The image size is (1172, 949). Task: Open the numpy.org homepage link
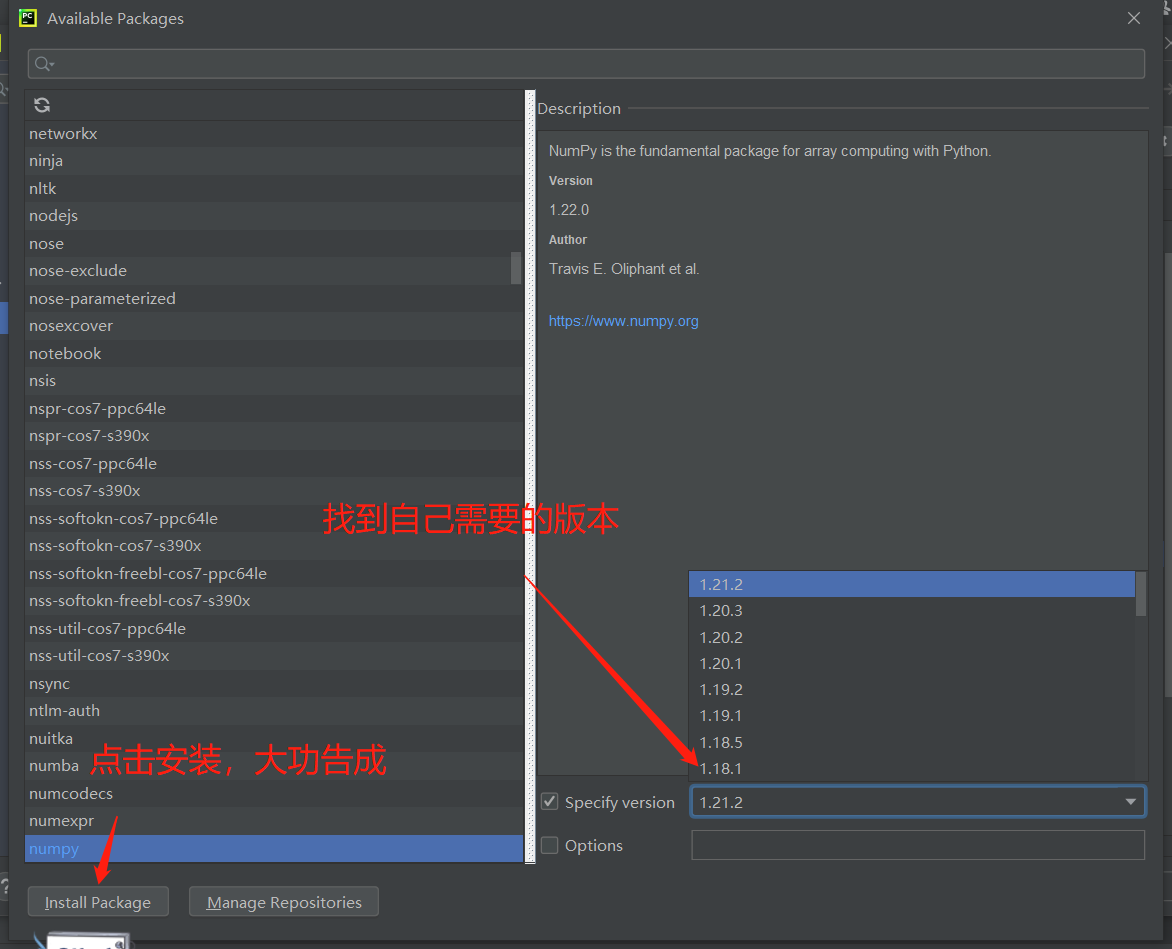coord(623,321)
